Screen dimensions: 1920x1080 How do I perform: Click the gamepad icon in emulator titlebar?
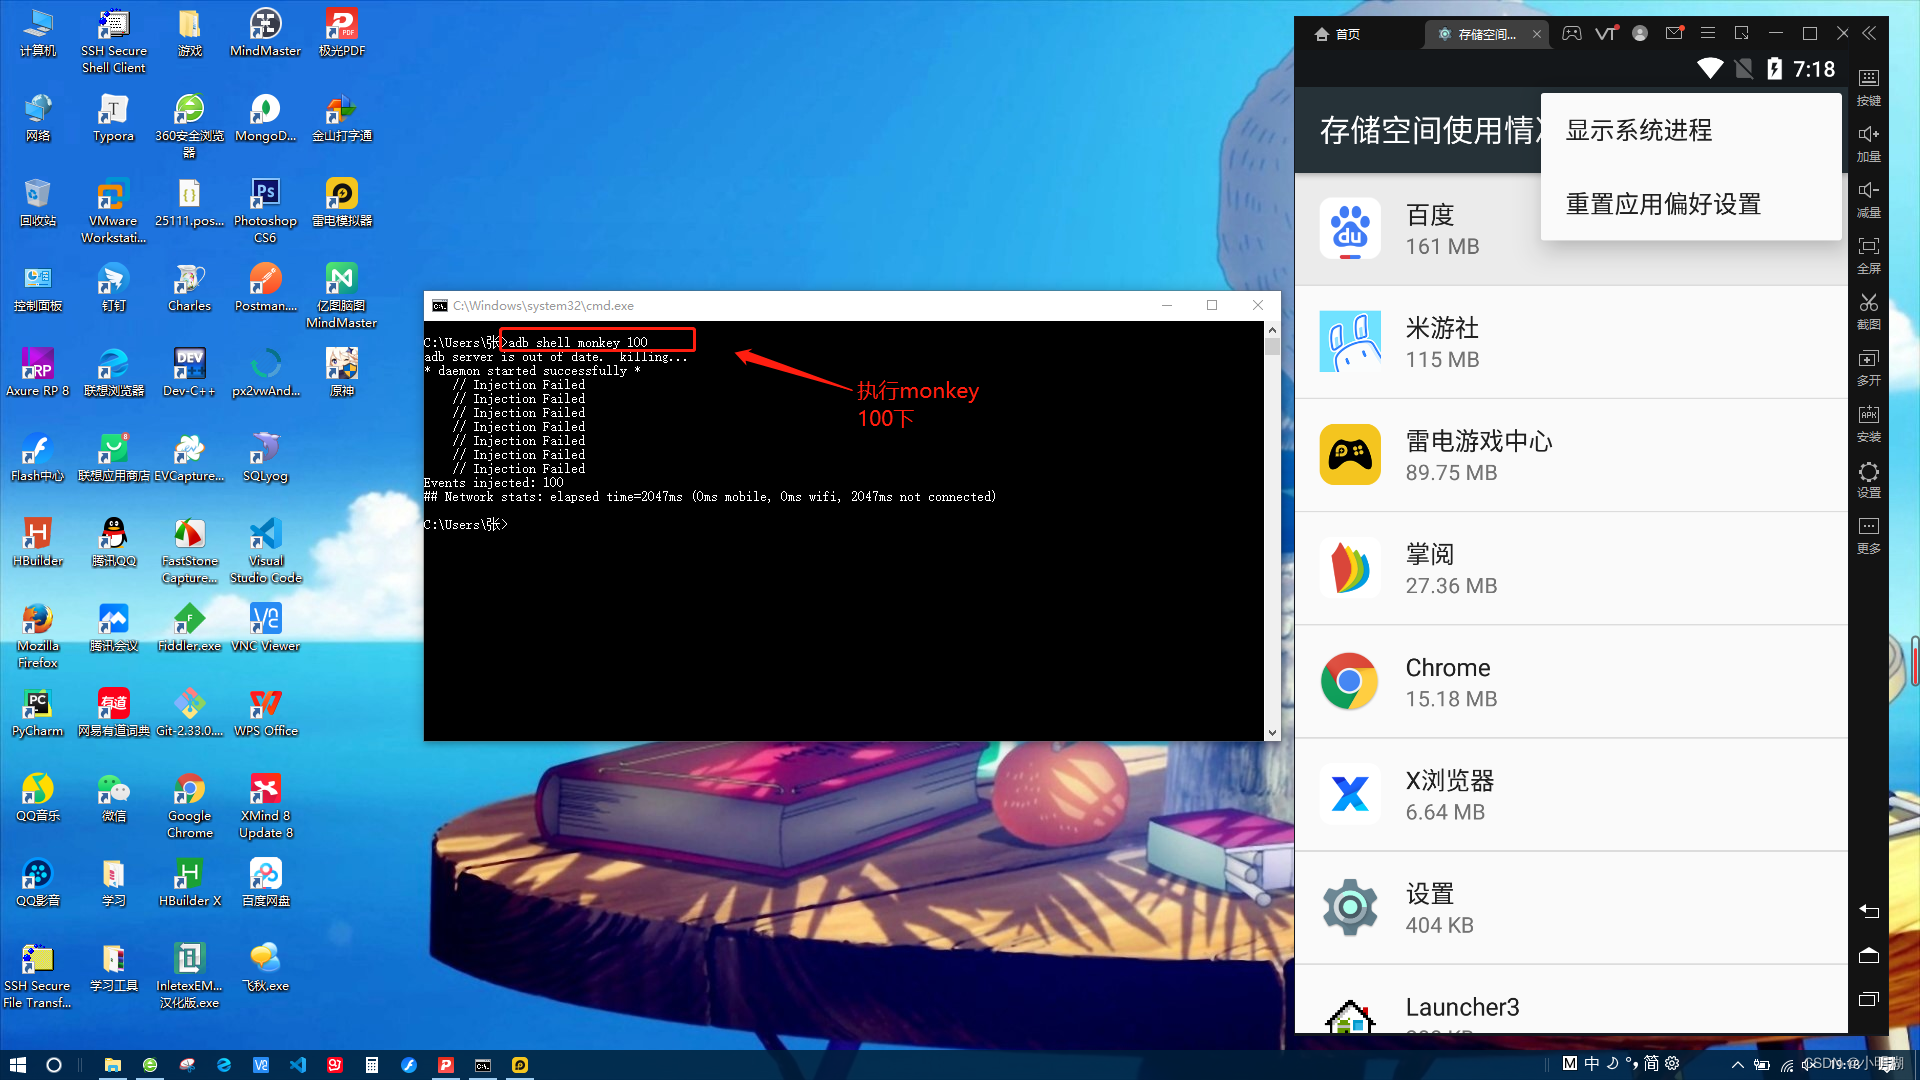point(1572,33)
